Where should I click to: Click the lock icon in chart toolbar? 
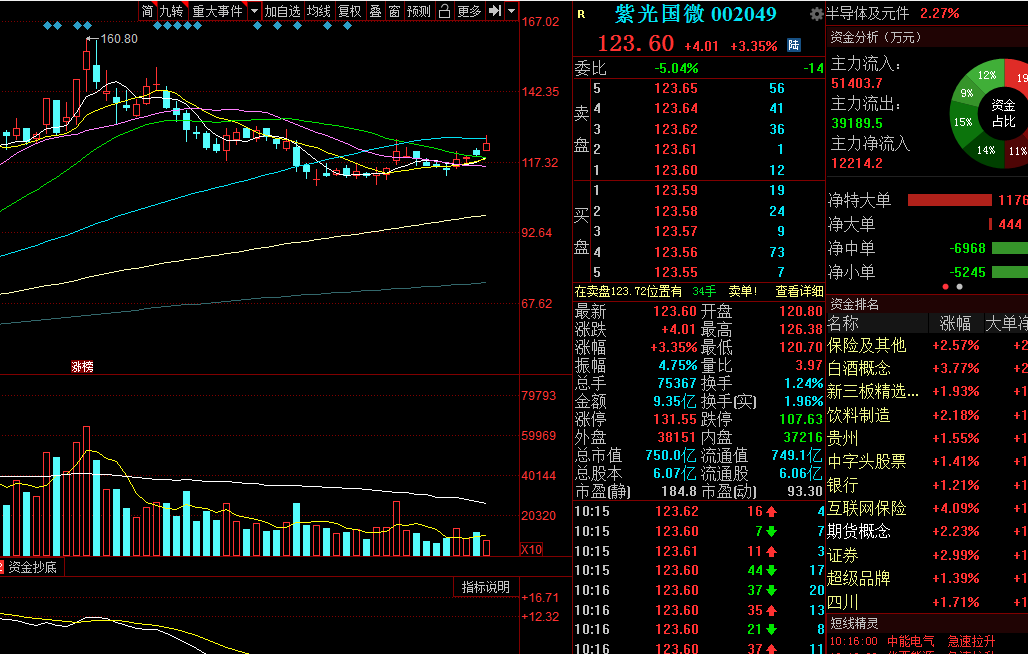[445, 10]
